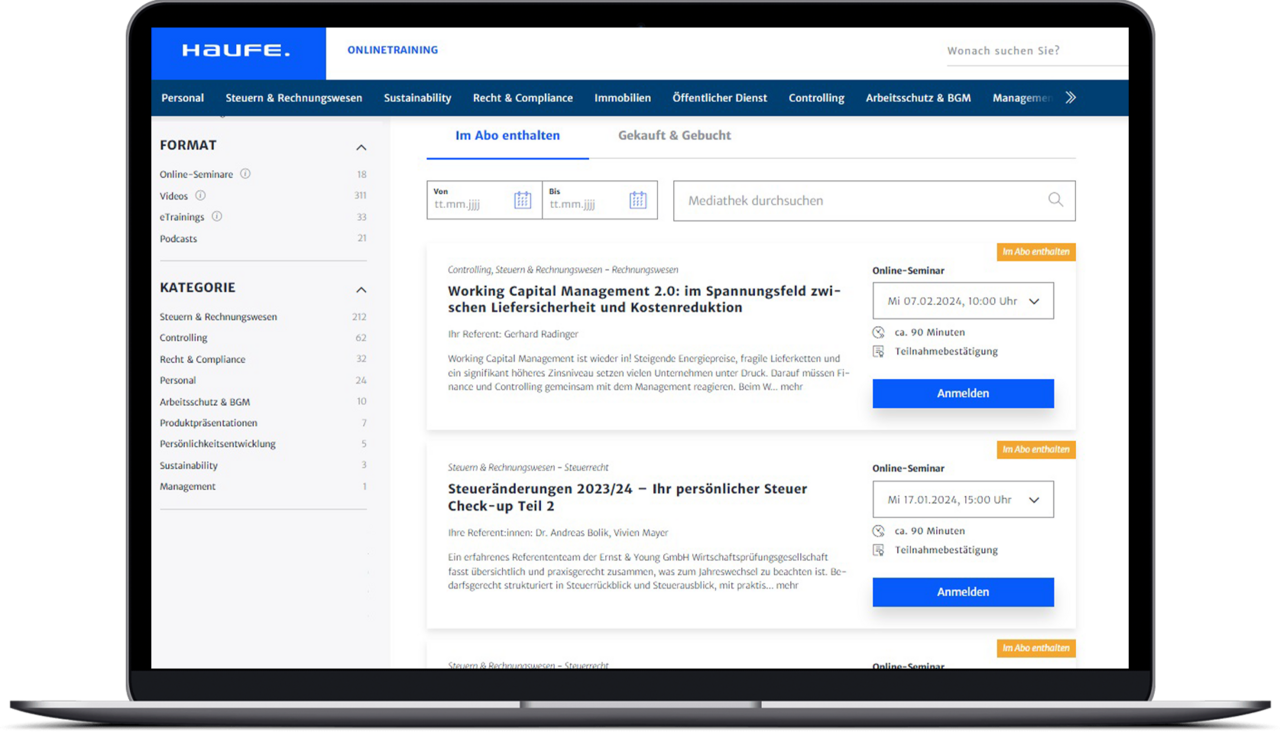Open the Von date calendar icon
The width and height of the screenshot is (1280, 732).
point(522,200)
